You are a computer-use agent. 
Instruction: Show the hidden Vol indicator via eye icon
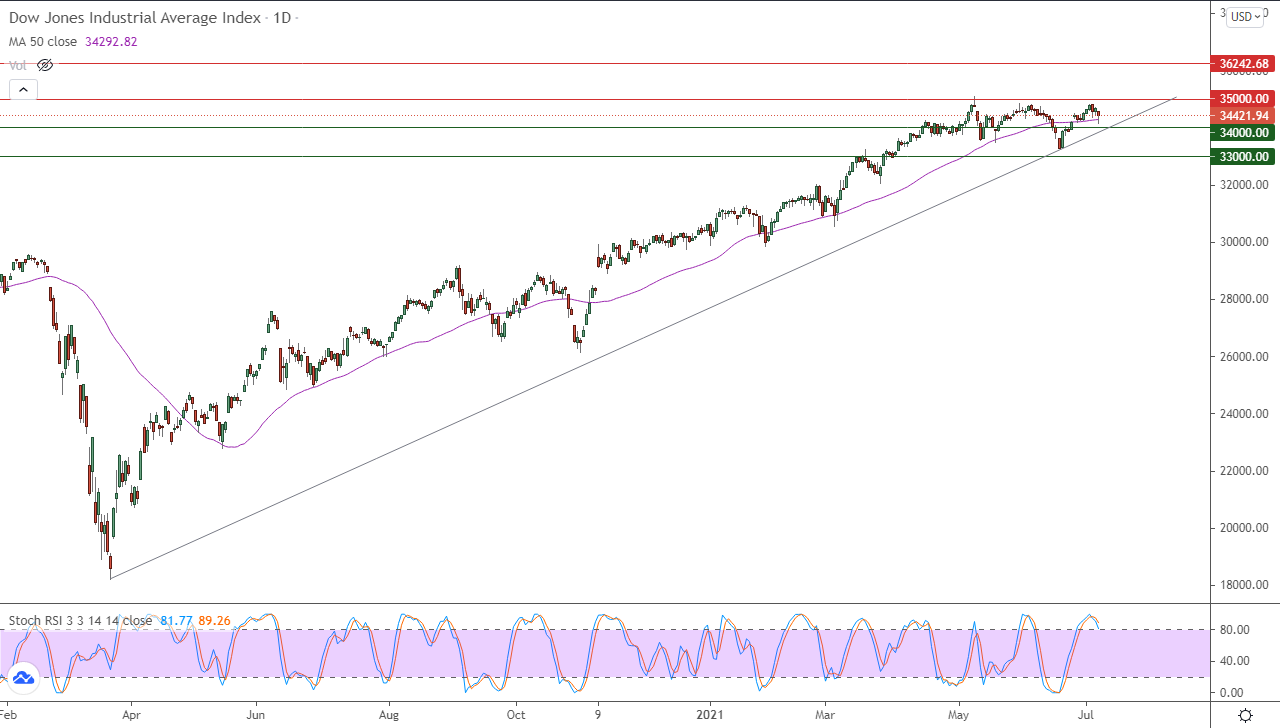point(44,65)
